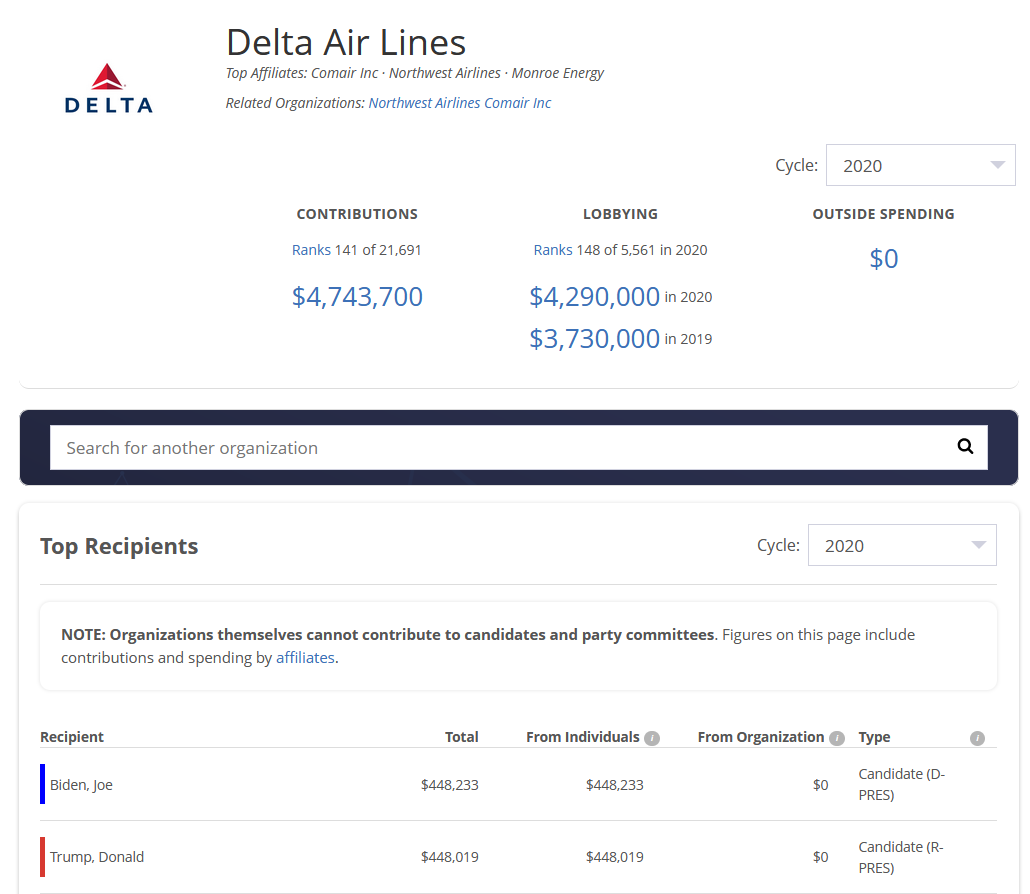Click the Ranks link under Contributions
The width and height of the screenshot is (1030, 894).
click(311, 250)
